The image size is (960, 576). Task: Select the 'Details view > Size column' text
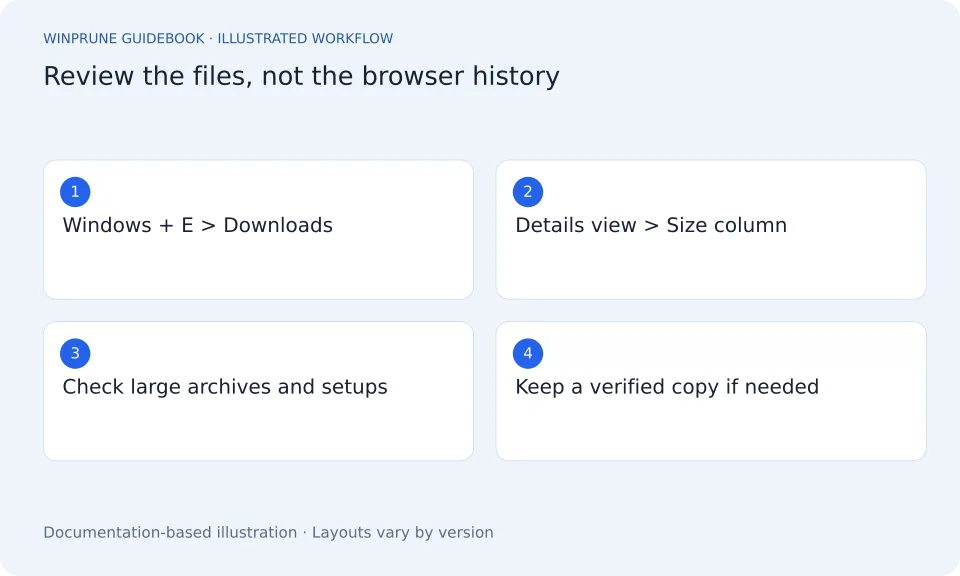(651, 225)
